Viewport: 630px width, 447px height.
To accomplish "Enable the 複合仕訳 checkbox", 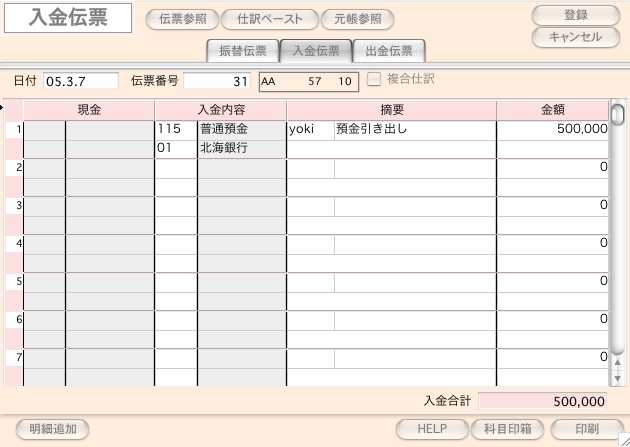I will coord(374,79).
